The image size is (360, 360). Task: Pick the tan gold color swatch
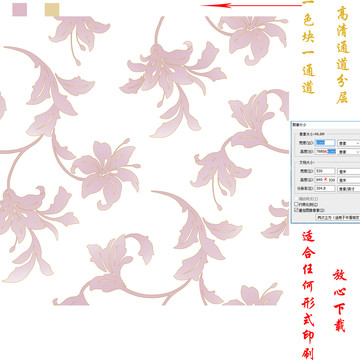[x=52, y=10]
